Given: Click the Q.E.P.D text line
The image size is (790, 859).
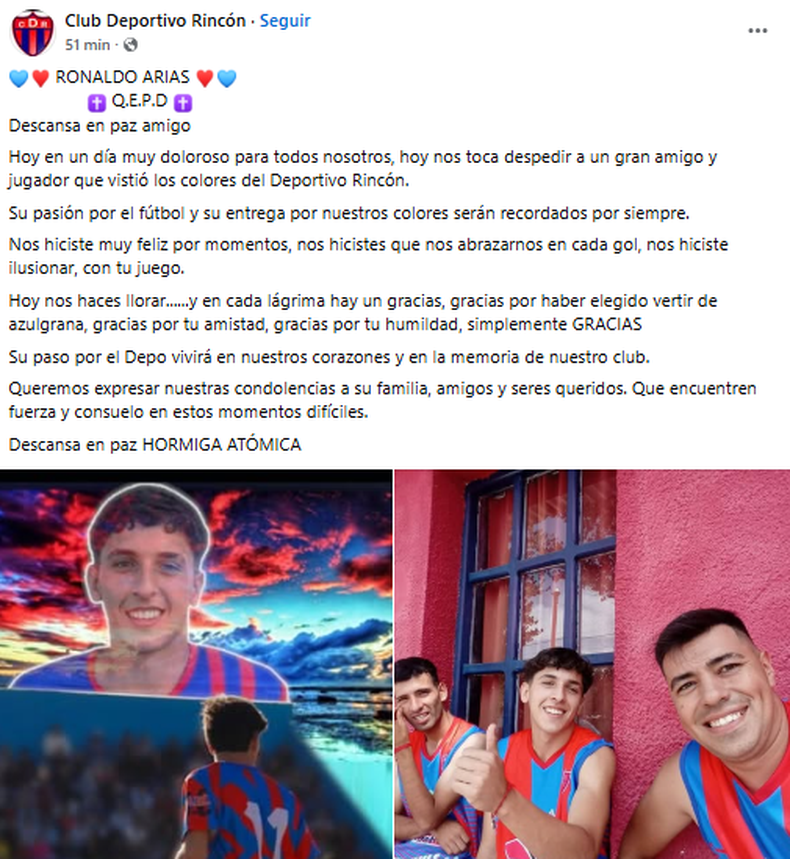Looking at the screenshot, I should (x=139, y=101).
